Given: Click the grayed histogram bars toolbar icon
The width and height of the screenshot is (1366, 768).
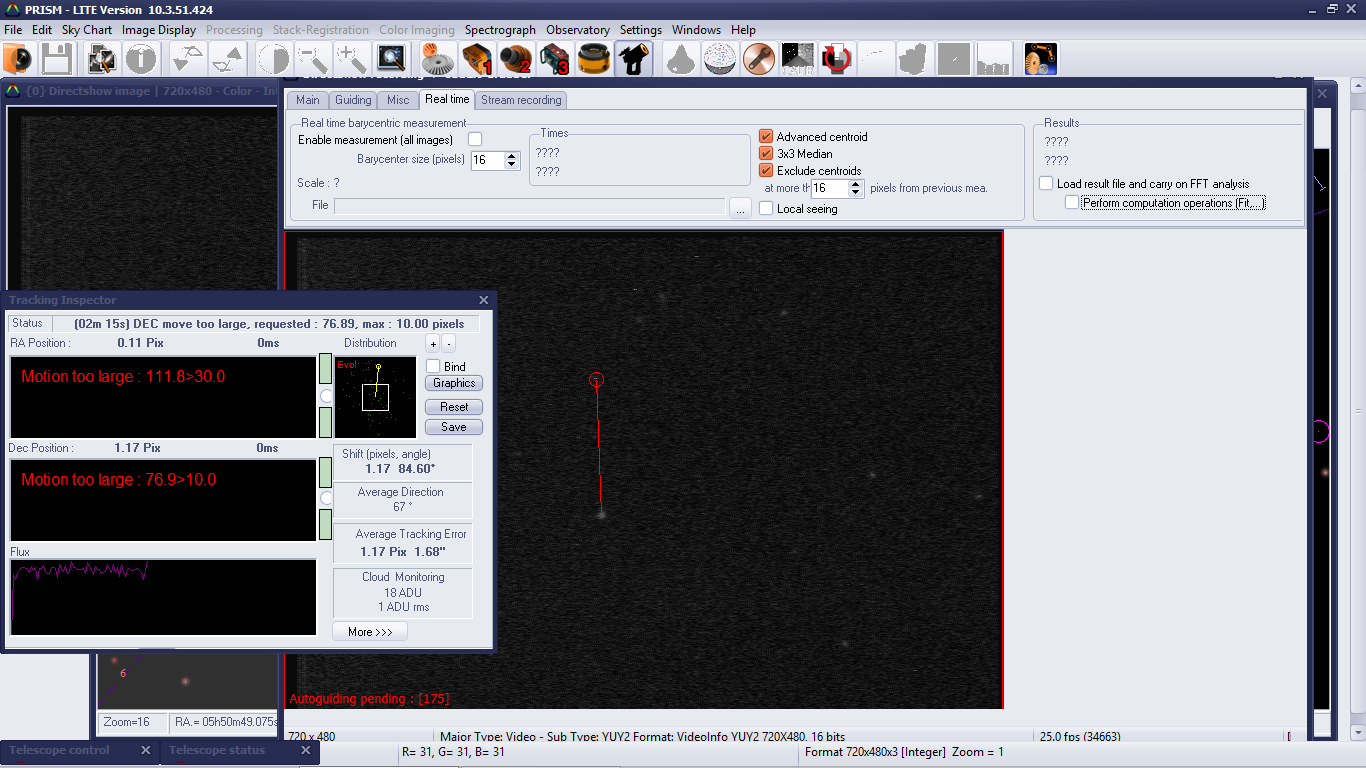Looking at the screenshot, I should (x=994, y=59).
